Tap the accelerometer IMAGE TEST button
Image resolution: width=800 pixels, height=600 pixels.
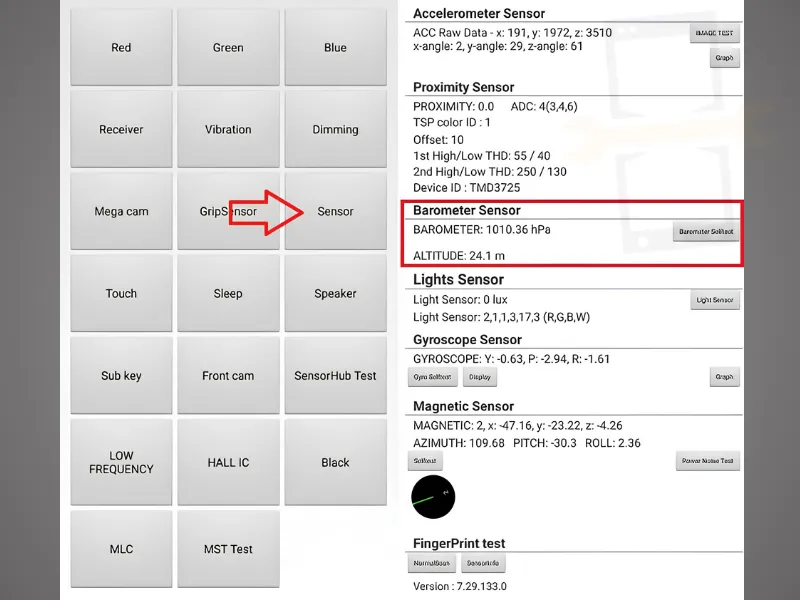714,33
